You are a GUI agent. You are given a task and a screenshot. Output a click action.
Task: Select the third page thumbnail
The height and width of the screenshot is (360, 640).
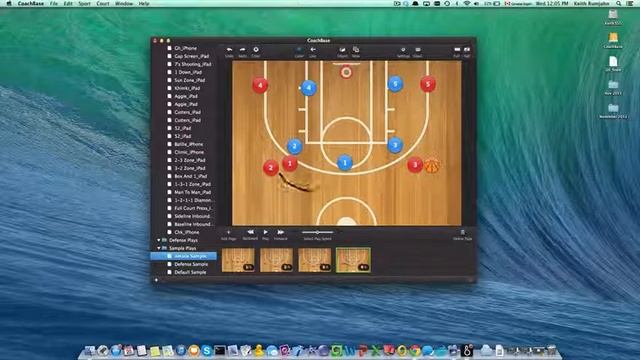coord(315,260)
